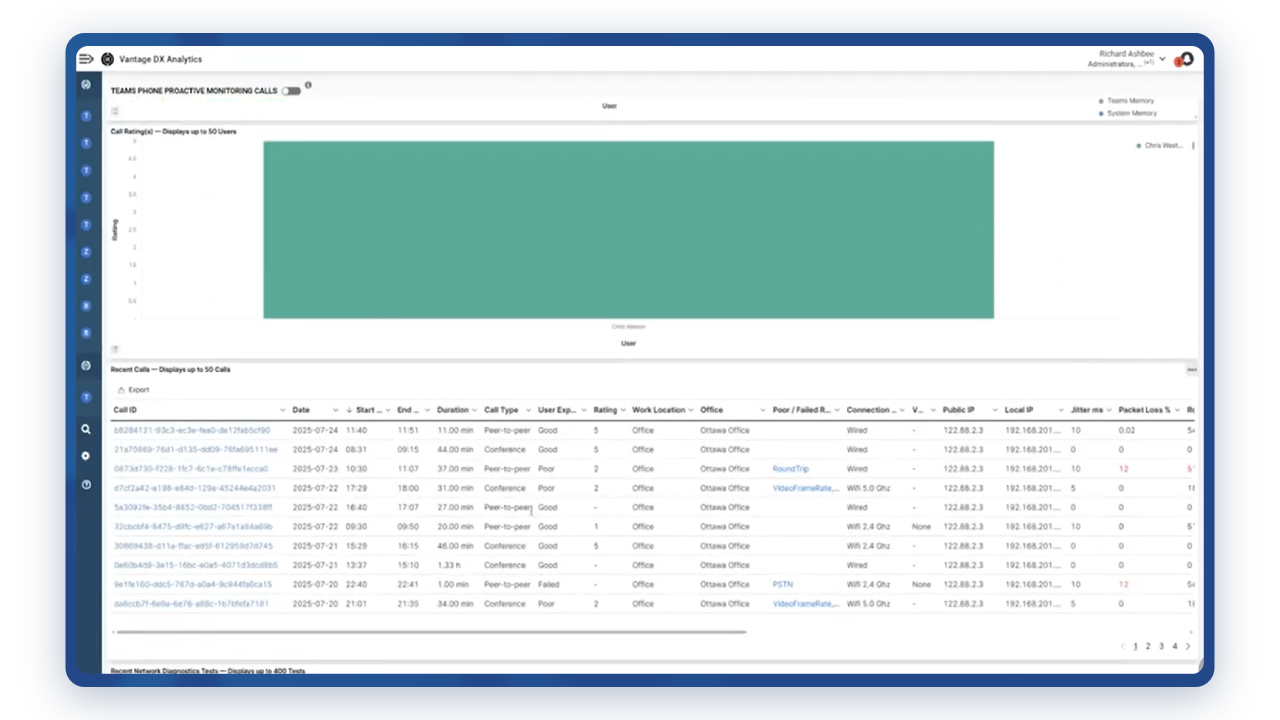
Task: Click the Vantage DX logo icon
Action: (x=108, y=59)
